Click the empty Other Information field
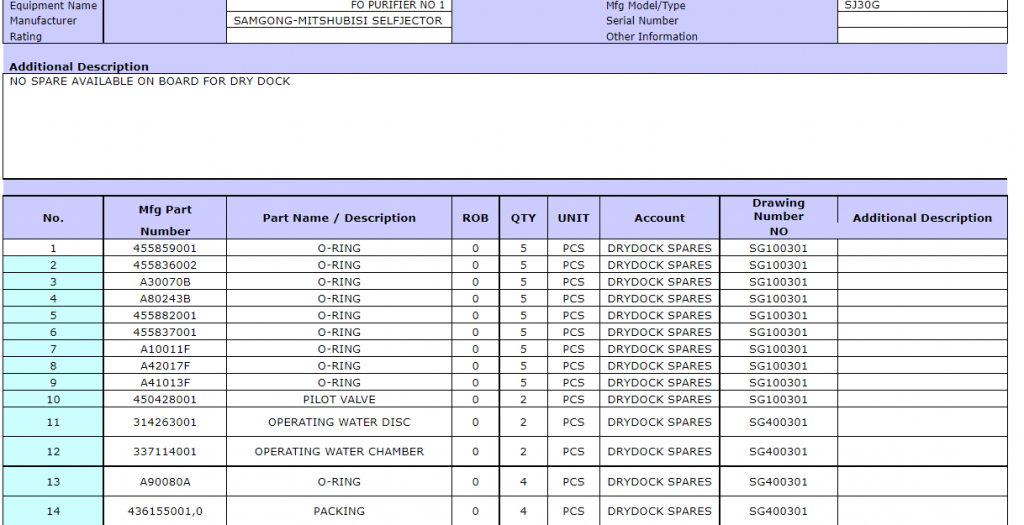 [x=921, y=37]
